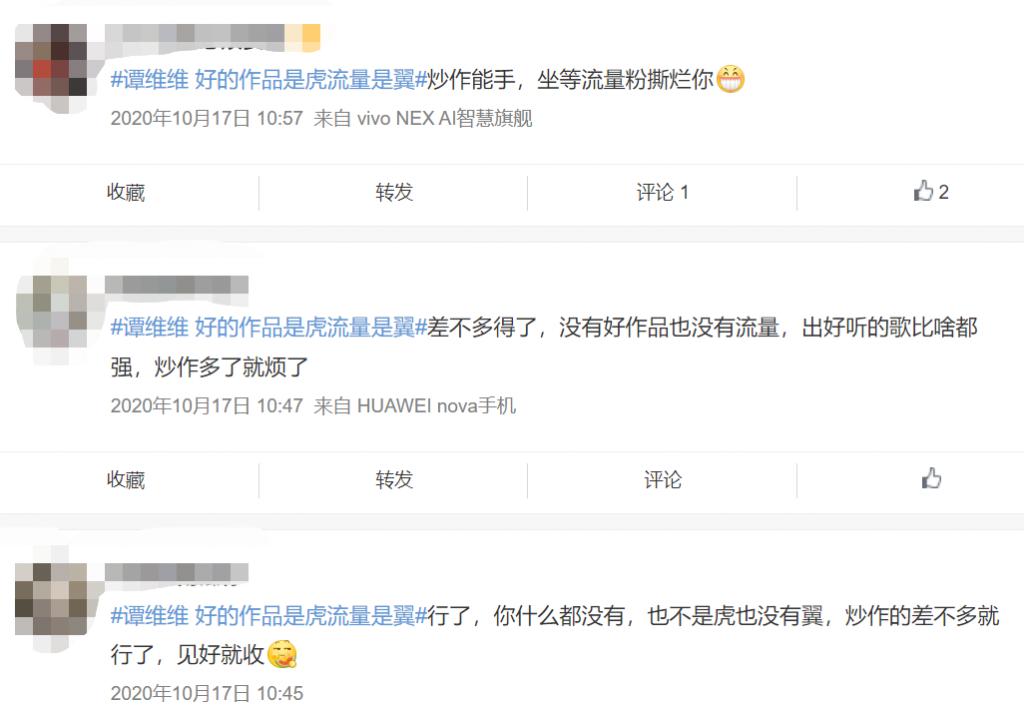This screenshot has height=710, width=1024.
Task: Click 转发 on the first post
Action: [x=394, y=192]
